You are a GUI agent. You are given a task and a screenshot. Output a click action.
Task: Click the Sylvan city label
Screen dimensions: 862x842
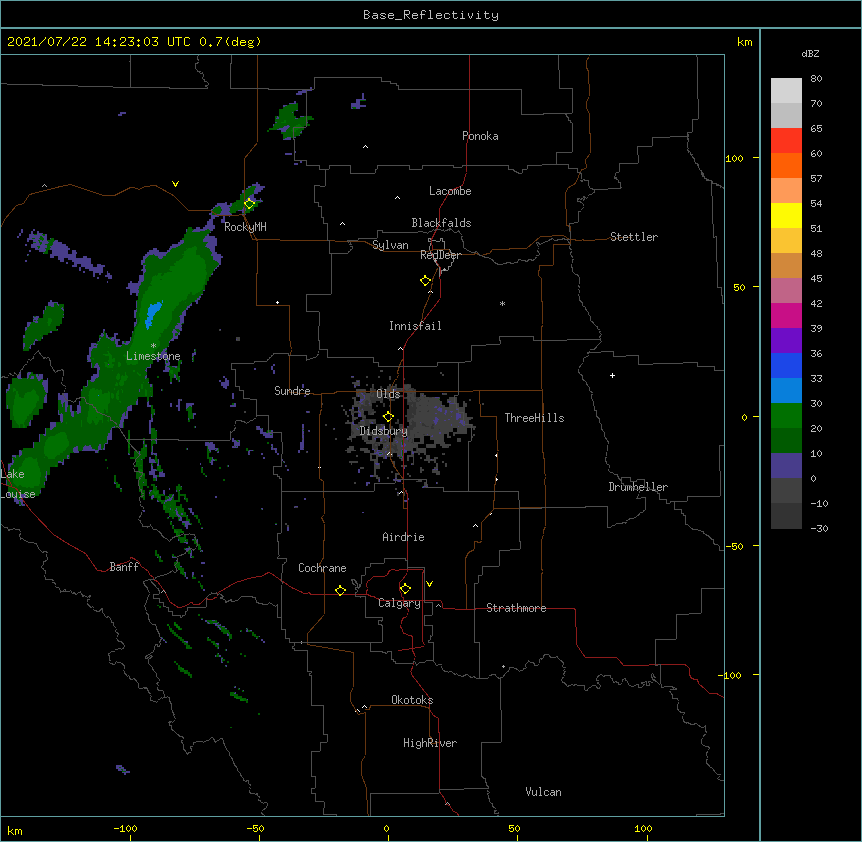point(390,245)
